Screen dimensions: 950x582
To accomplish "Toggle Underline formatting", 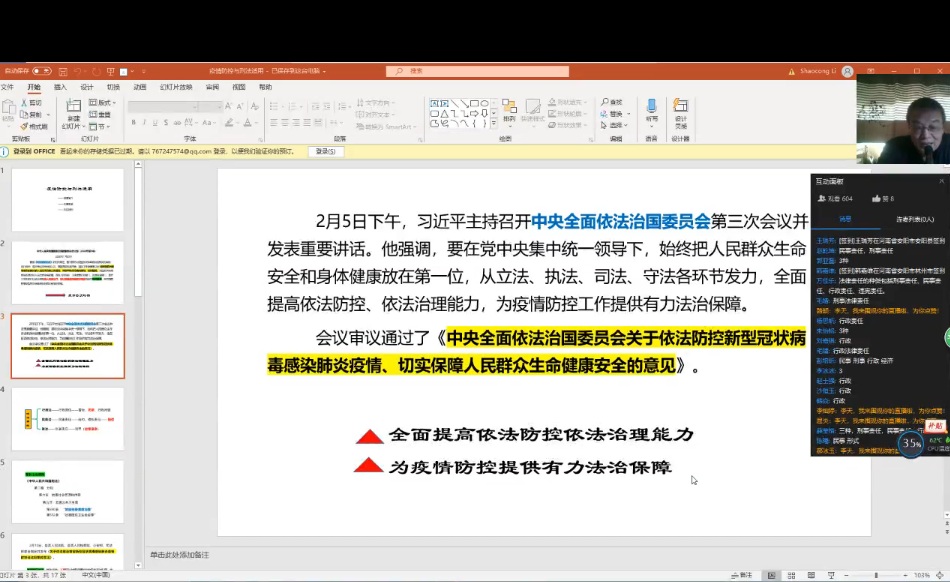I will click(155, 123).
